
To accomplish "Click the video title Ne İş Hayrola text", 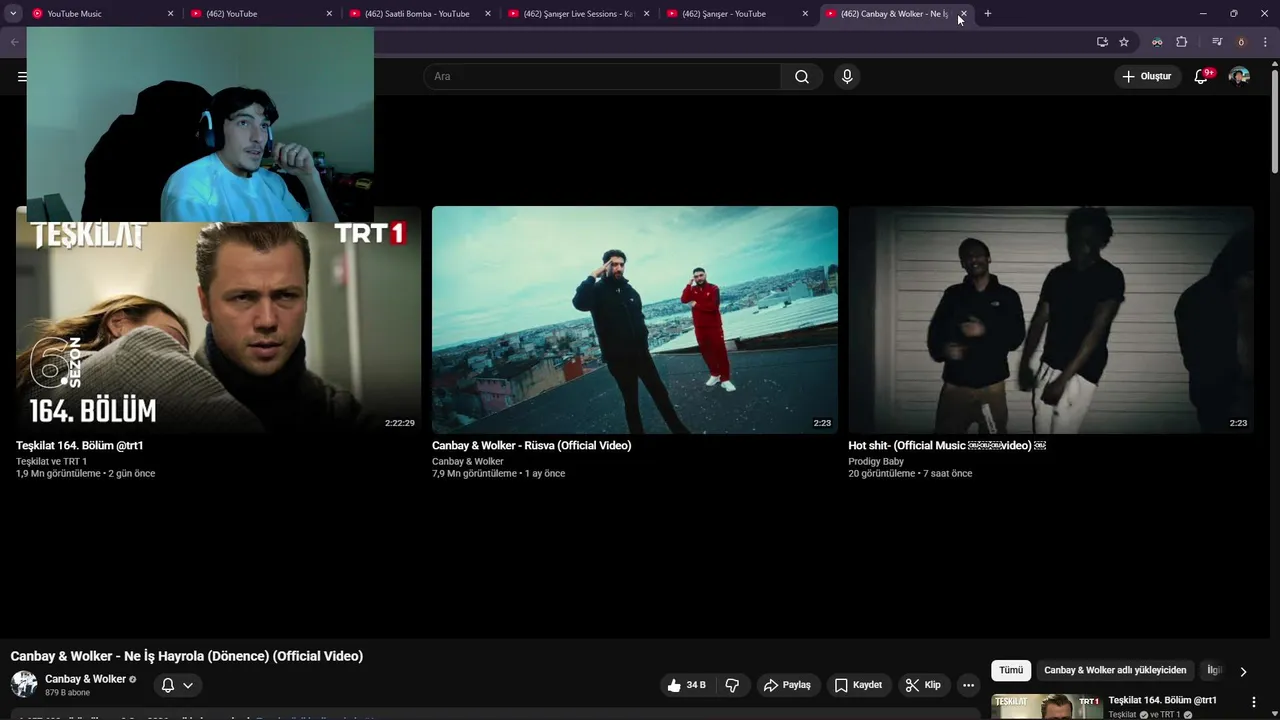I will (x=187, y=656).
